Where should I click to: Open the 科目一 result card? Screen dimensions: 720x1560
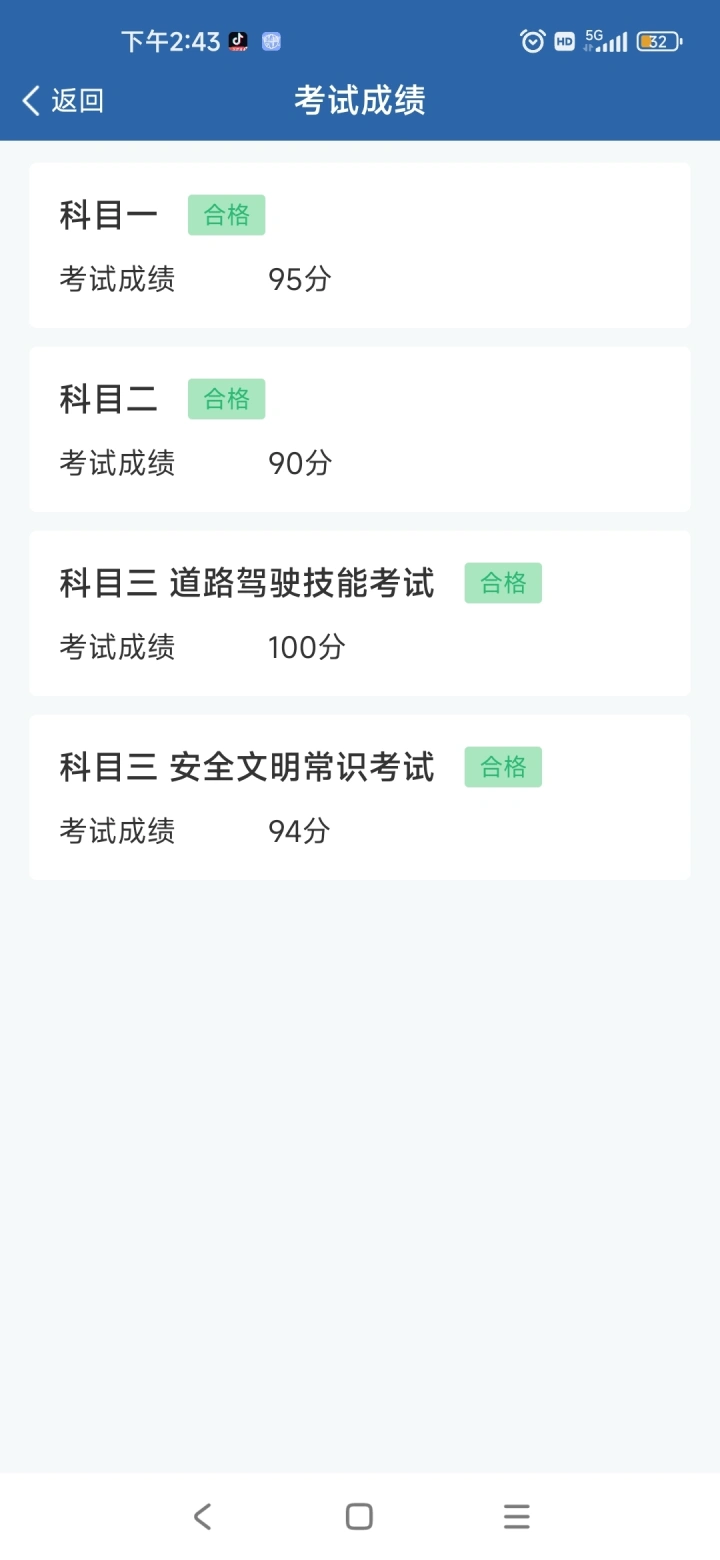(360, 245)
